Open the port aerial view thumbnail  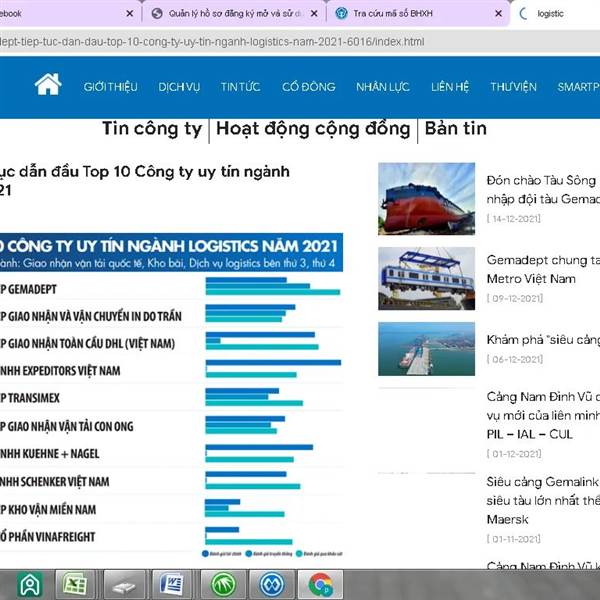click(427, 349)
